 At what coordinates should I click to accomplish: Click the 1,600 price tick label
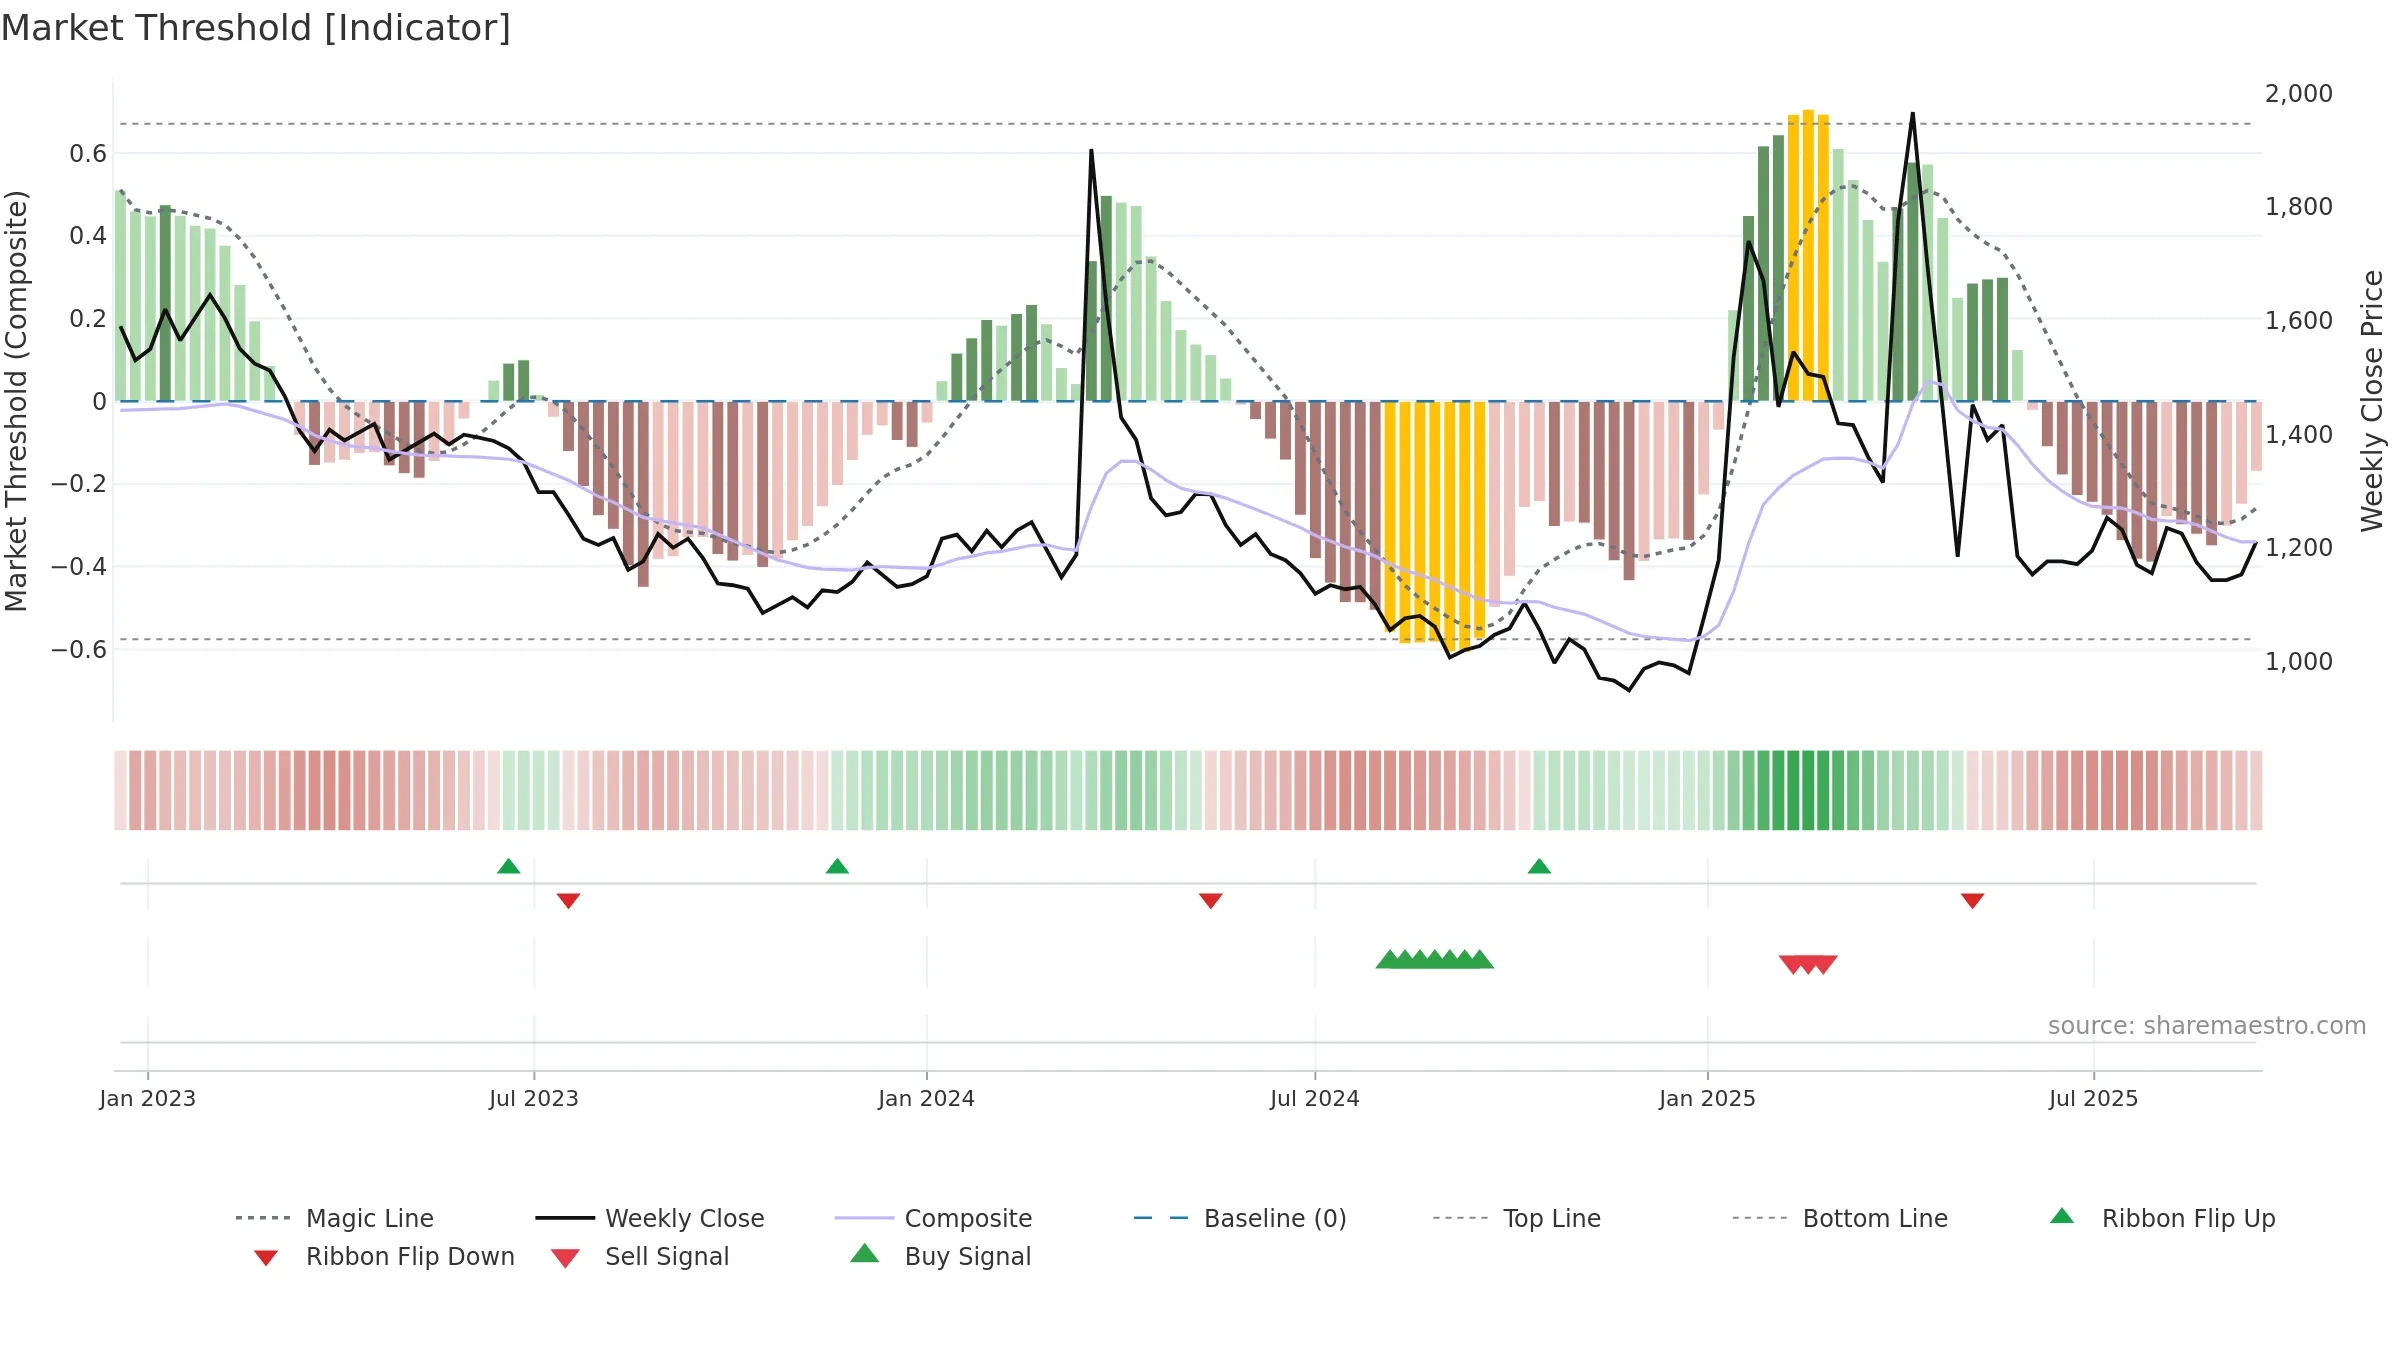(2299, 321)
